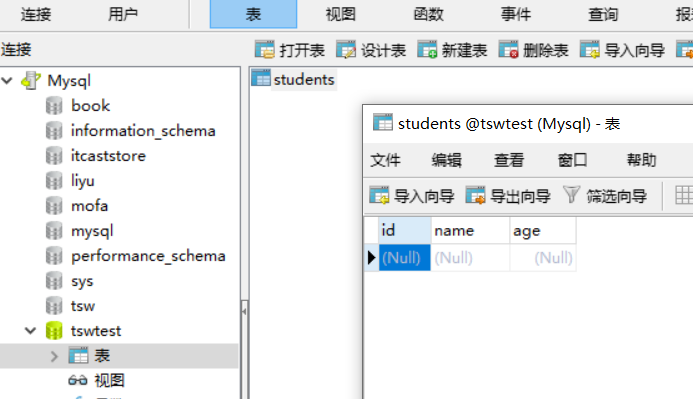Image resolution: width=693 pixels, height=399 pixels.
Task: Click the row indicator arrow
Action: pyautogui.click(x=371, y=258)
